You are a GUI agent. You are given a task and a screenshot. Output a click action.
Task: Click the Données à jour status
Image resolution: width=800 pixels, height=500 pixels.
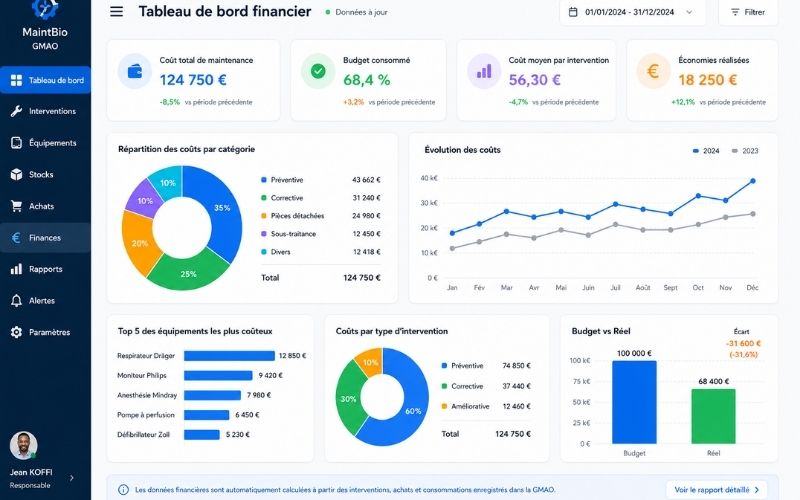(x=357, y=12)
